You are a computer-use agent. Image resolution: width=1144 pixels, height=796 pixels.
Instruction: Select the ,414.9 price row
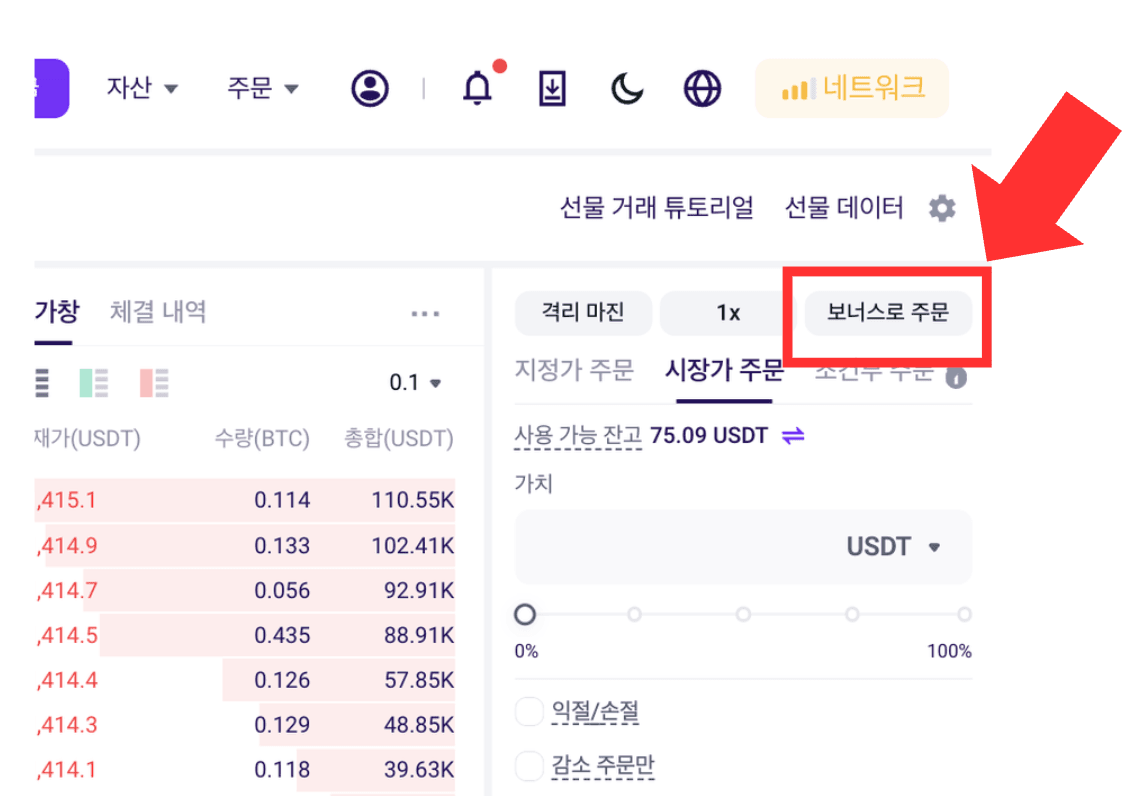pyautogui.click(x=244, y=545)
